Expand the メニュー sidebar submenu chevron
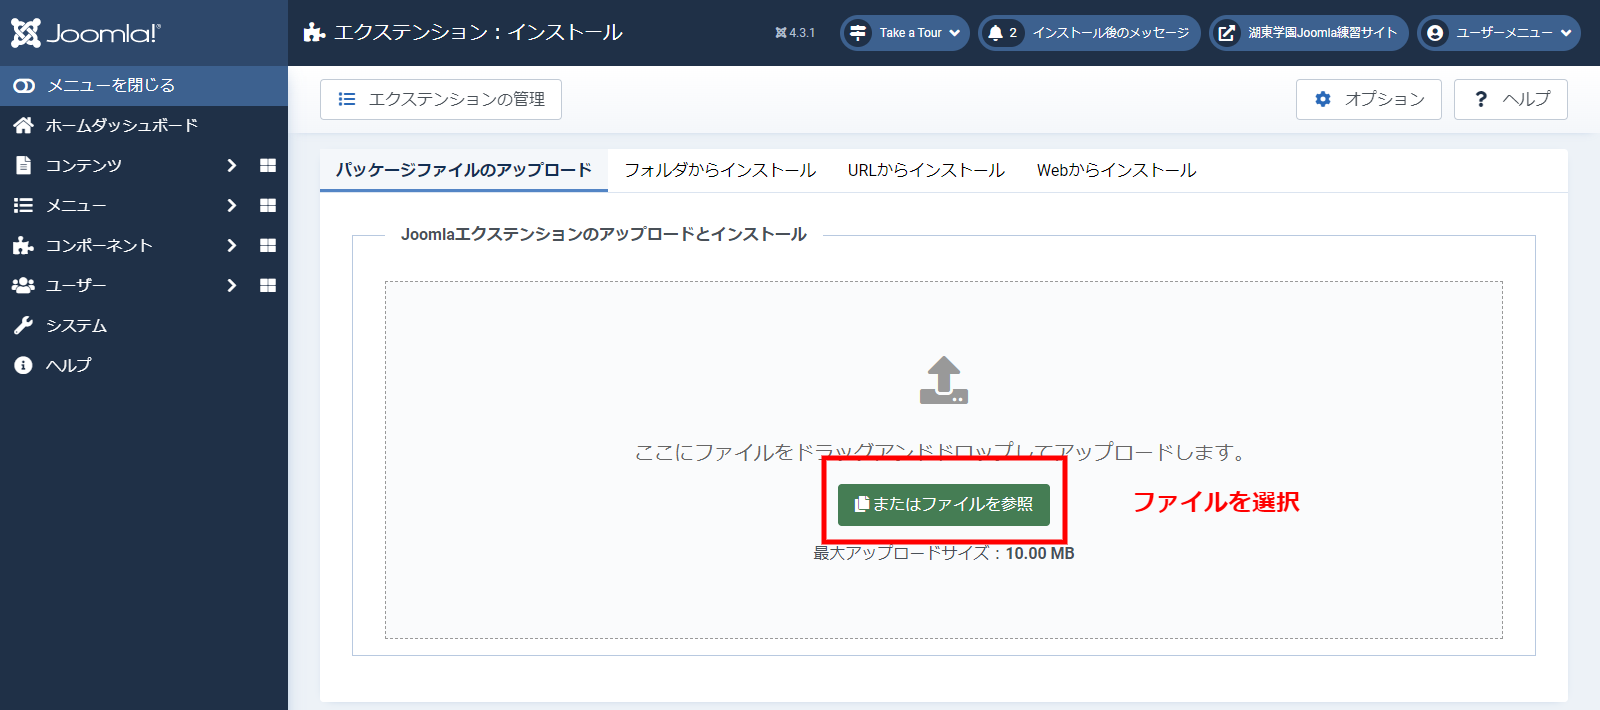Screen dimensions: 1600x710 point(232,205)
